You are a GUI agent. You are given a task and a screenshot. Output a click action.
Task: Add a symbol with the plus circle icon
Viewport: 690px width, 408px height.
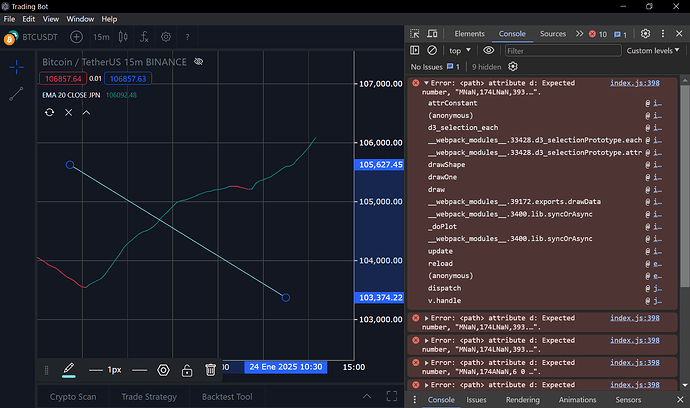coord(76,37)
